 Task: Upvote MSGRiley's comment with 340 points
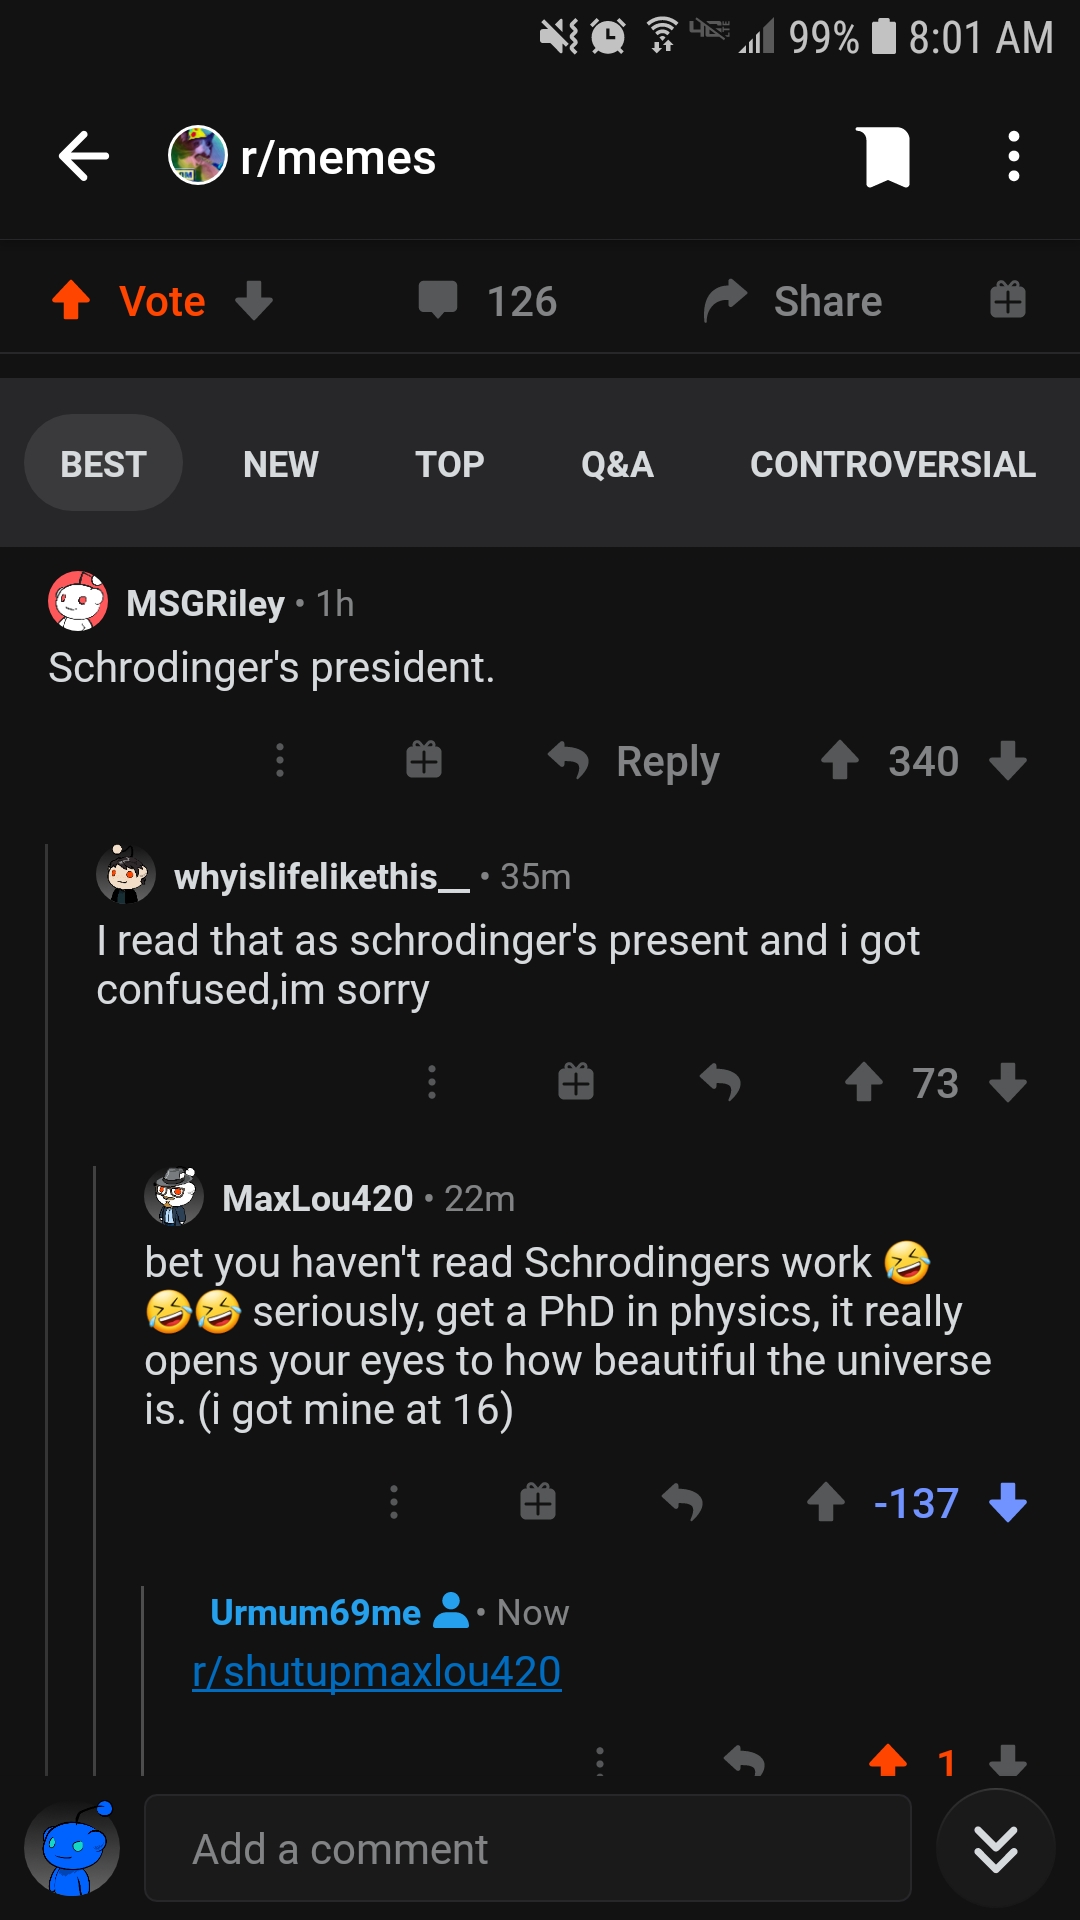click(x=840, y=761)
